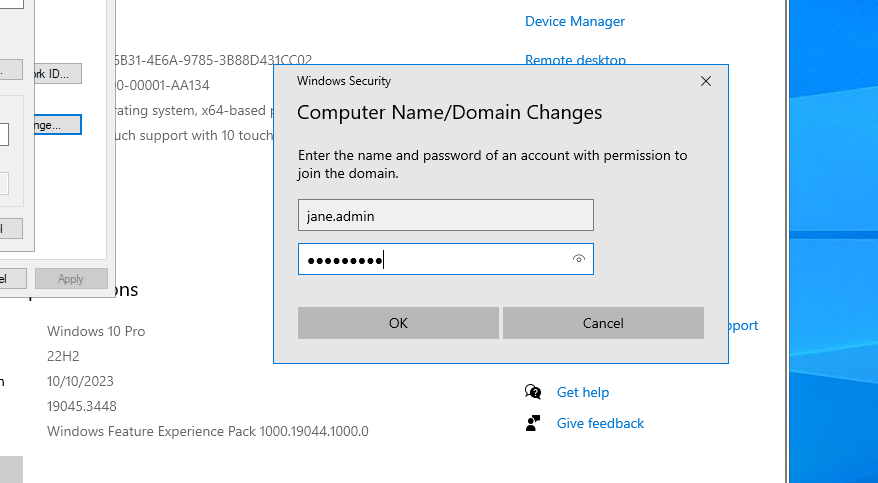The width and height of the screenshot is (878, 483).
Task: Click the jane.admin username field
Action: tap(445, 215)
